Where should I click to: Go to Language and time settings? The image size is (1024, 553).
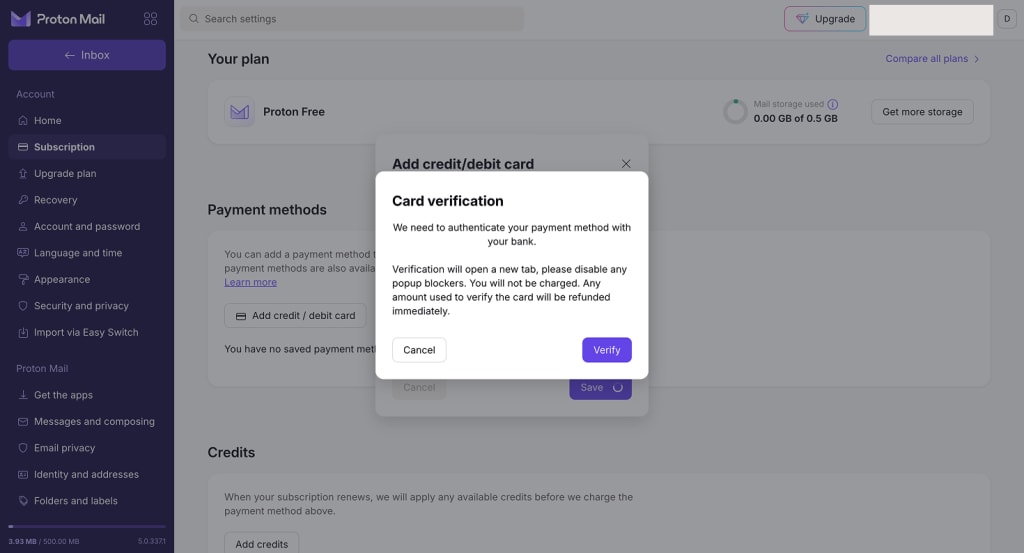(x=78, y=253)
